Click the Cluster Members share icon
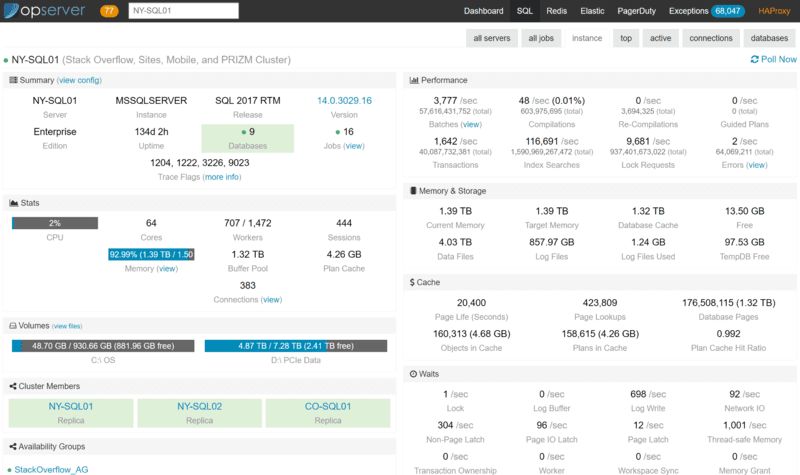This screenshot has width=800, height=475. (13, 386)
